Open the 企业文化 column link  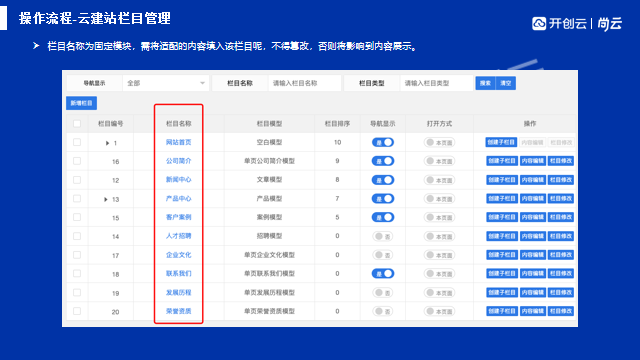point(178,255)
